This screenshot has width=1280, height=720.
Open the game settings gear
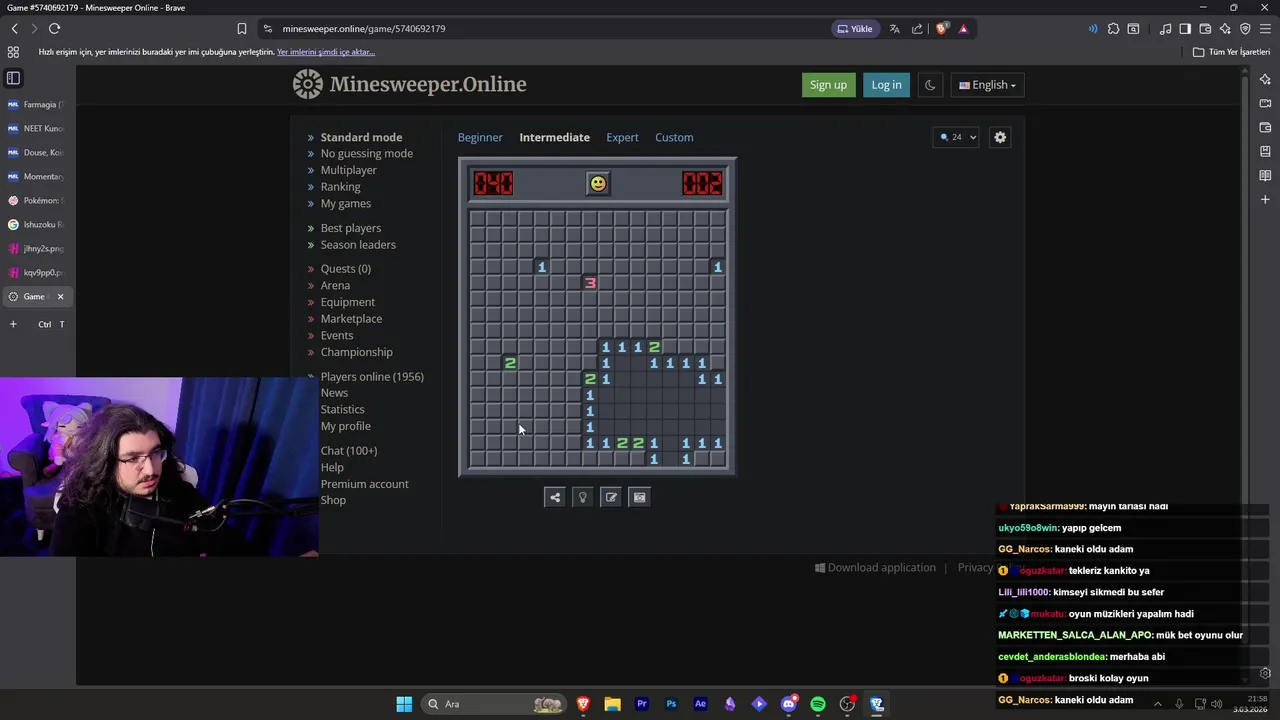tap(1000, 137)
